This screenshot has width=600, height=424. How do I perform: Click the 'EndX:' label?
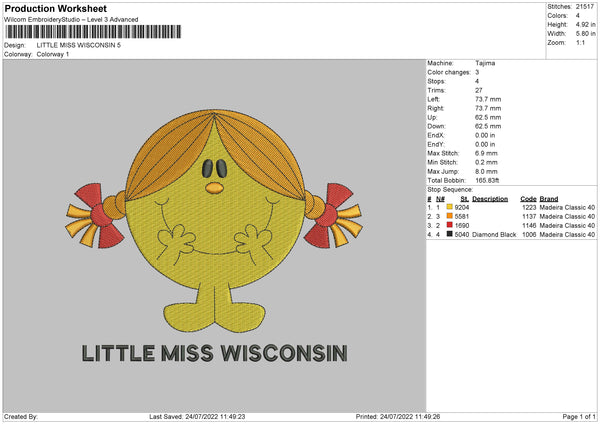point(436,135)
